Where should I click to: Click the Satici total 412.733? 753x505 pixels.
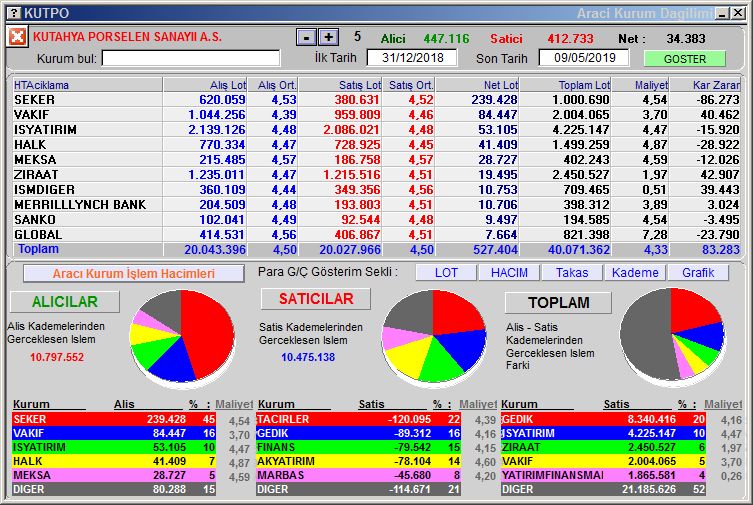click(x=571, y=38)
